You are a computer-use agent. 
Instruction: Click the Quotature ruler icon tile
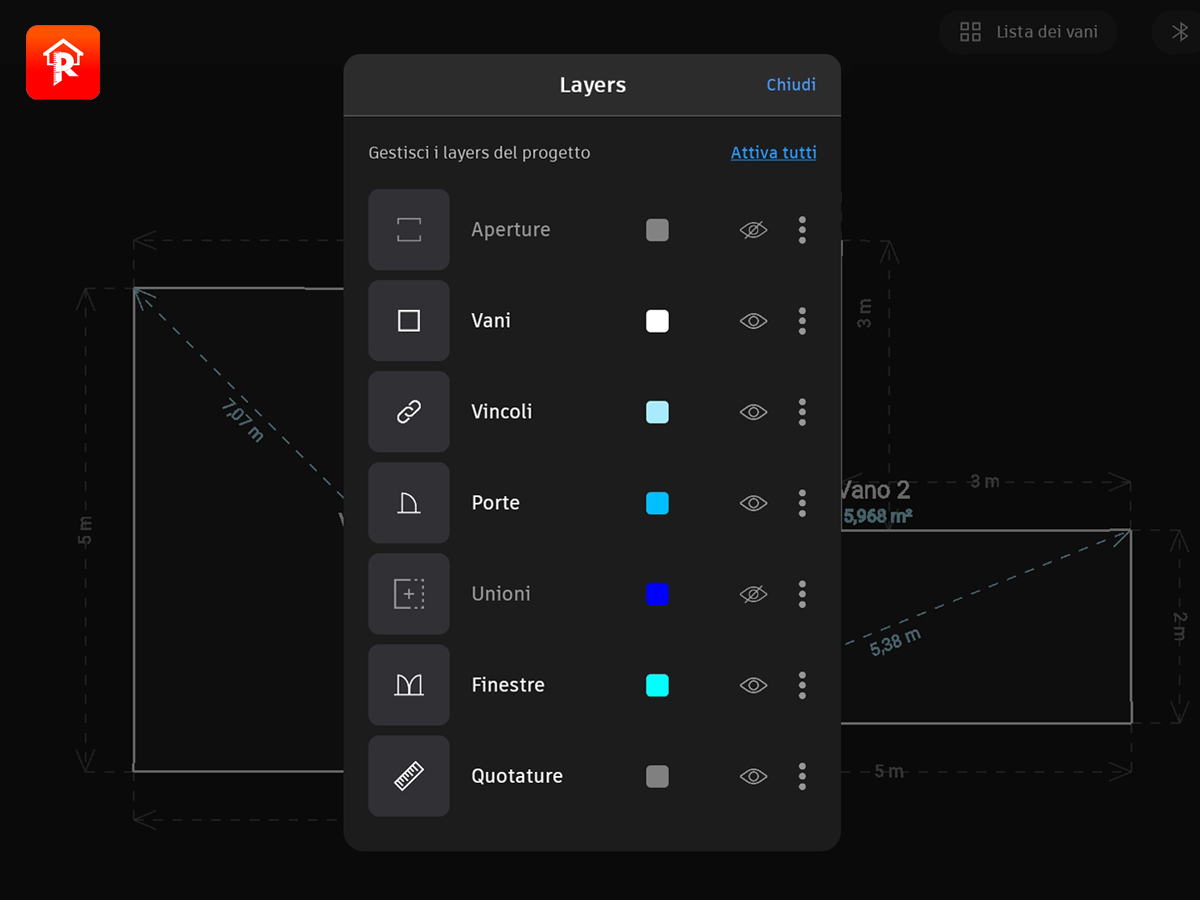(409, 776)
